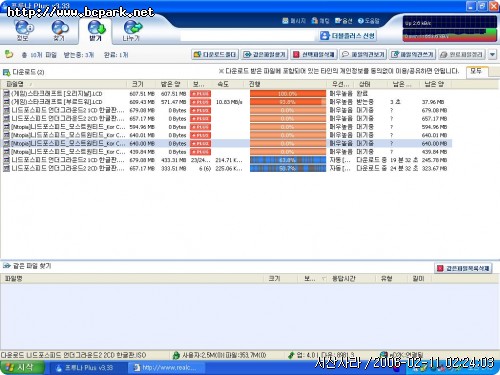Switch to the 나누기 sharing tab
Viewport: 500px width, 375px height.
tap(132, 31)
